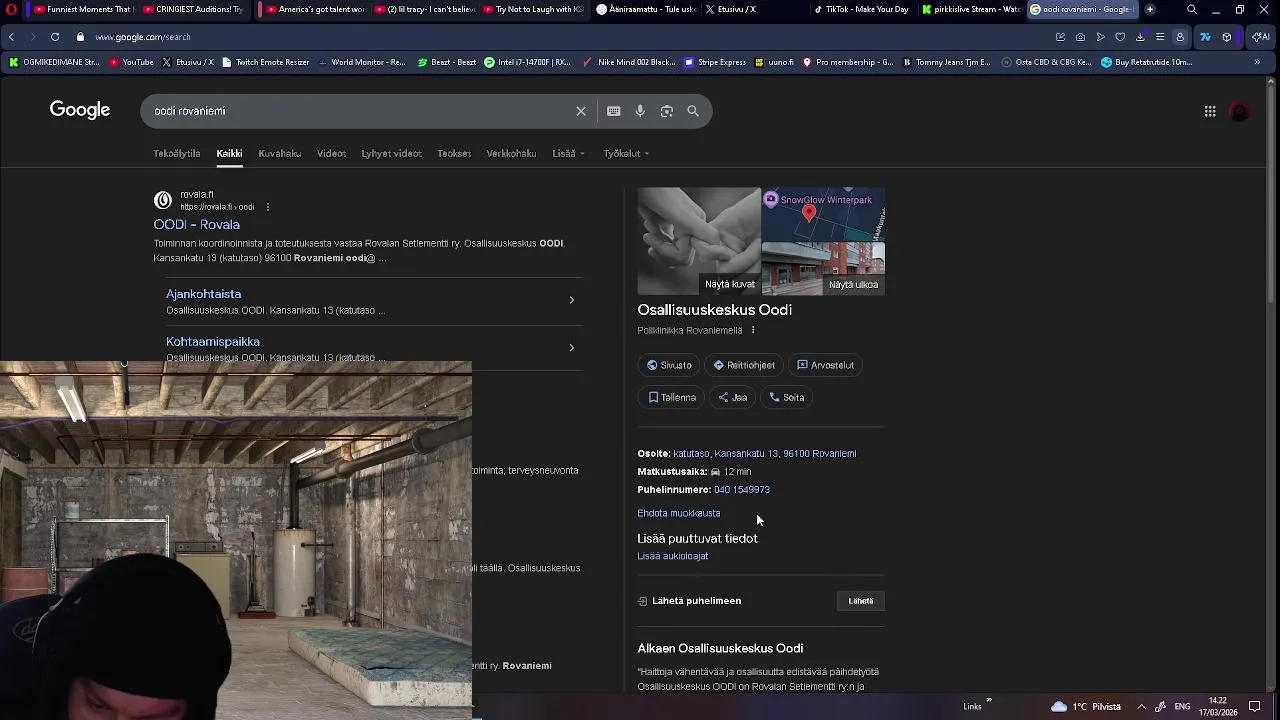Click the Tallenna save button
This screenshot has width=1280, height=720.
[x=672, y=397]
